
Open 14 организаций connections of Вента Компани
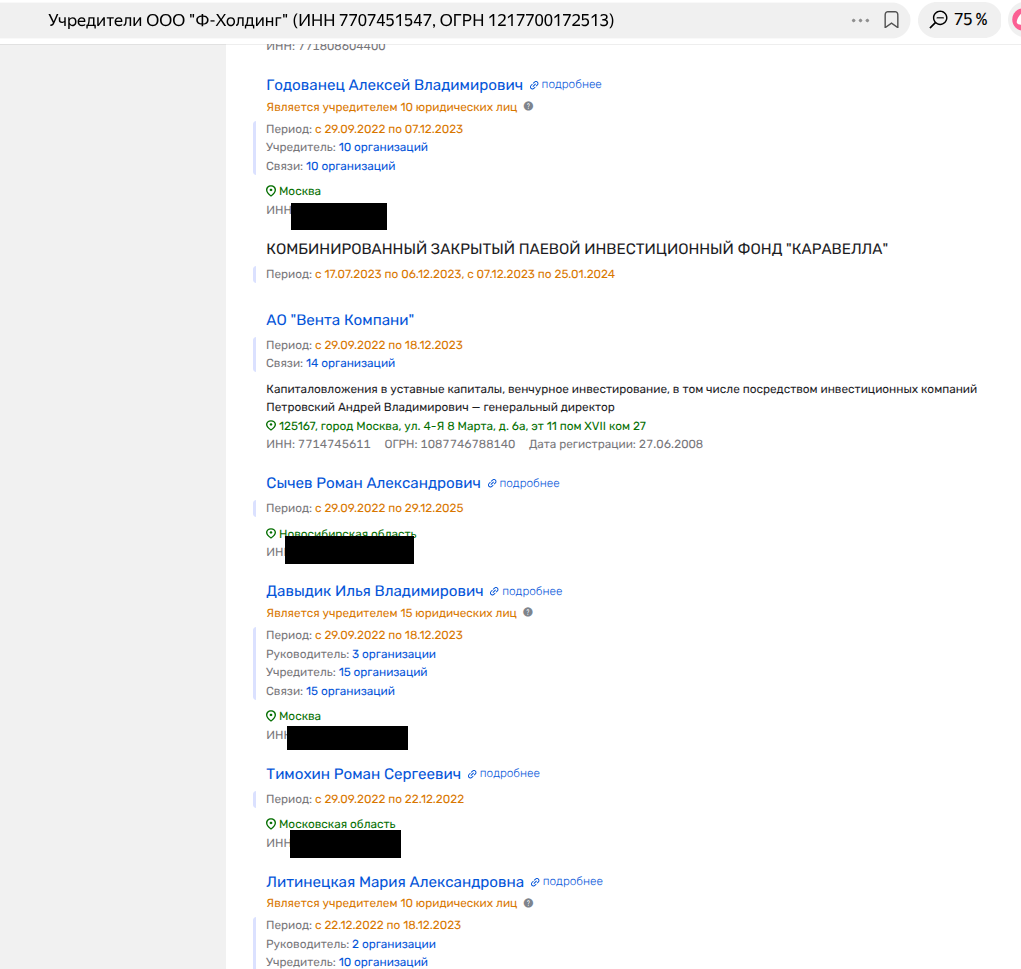pos(350,363)
